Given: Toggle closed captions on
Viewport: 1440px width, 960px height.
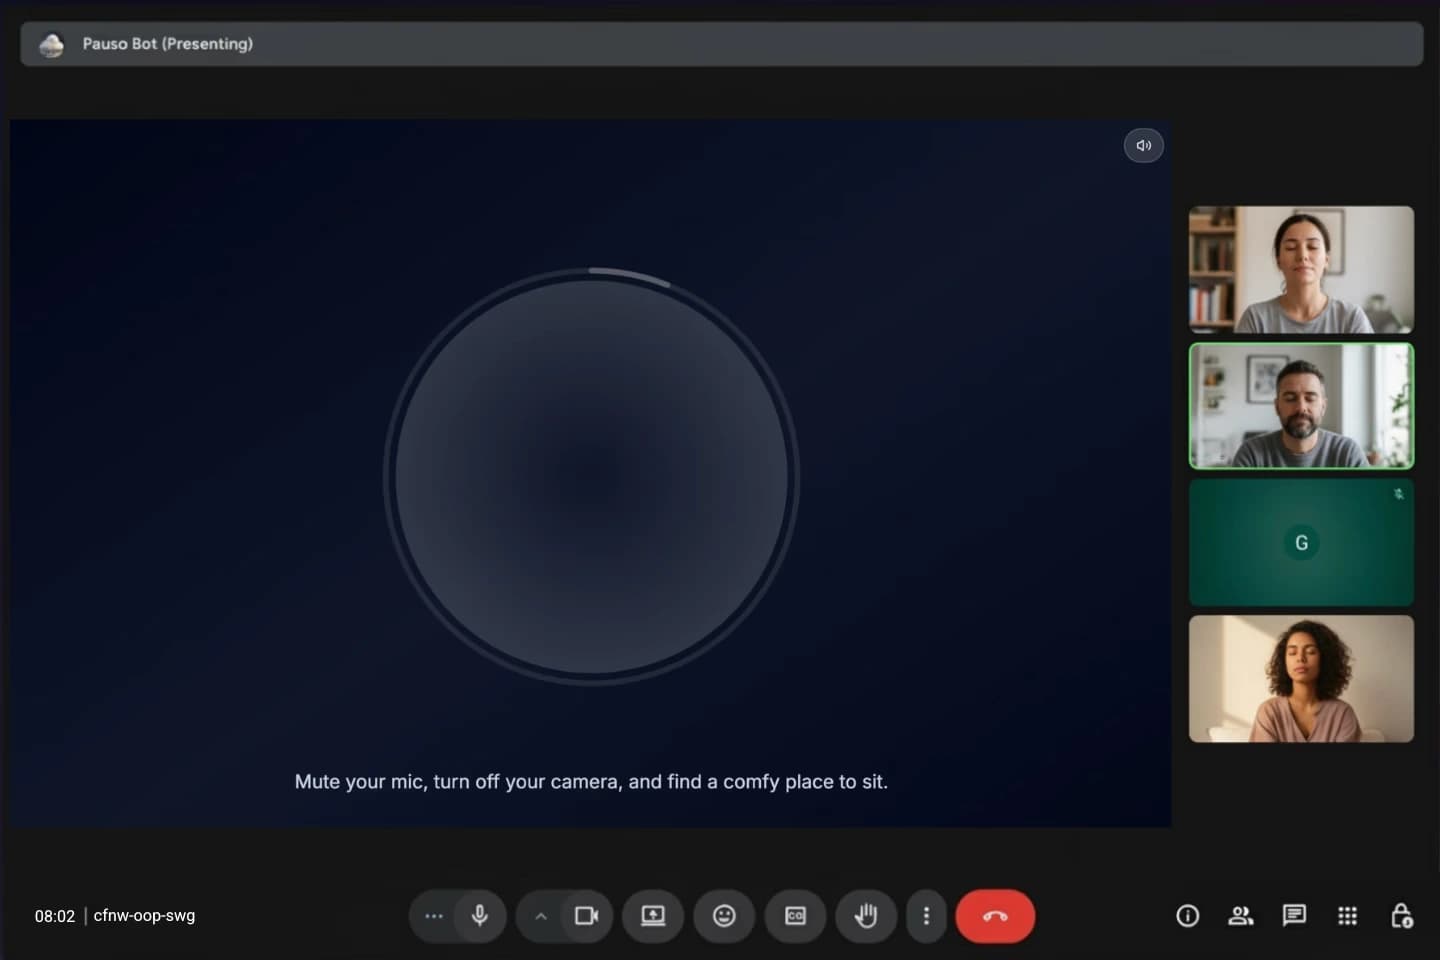Looking at the screenshot, I should click(795, 916).
